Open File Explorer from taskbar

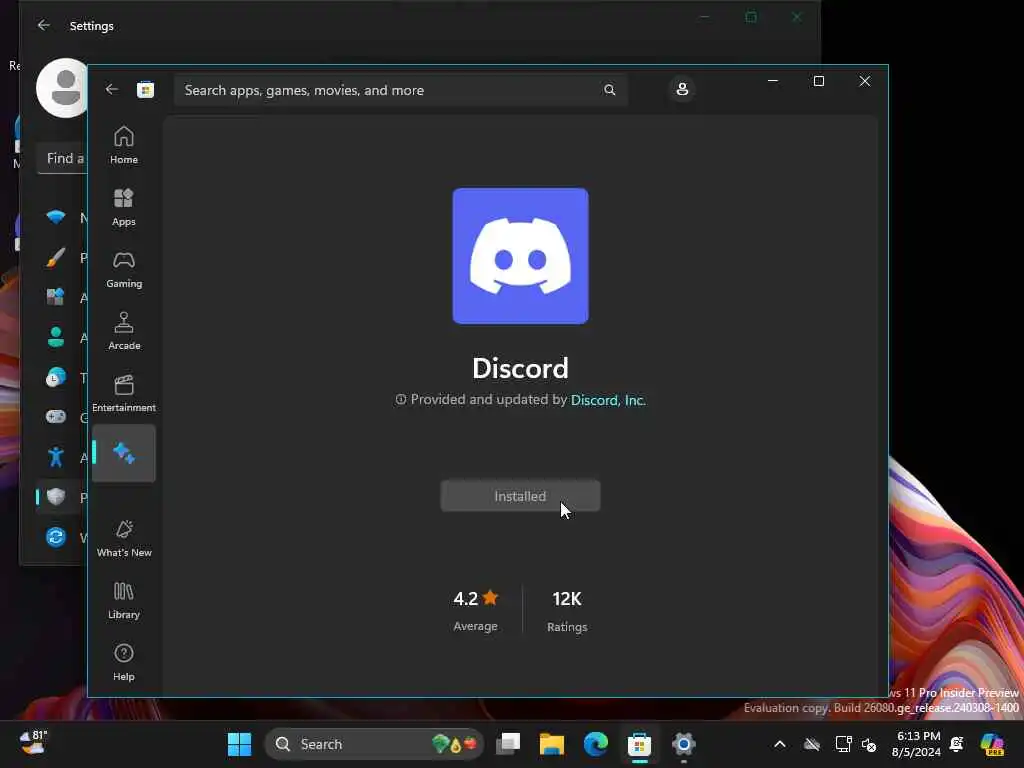[x=552, y=744]
